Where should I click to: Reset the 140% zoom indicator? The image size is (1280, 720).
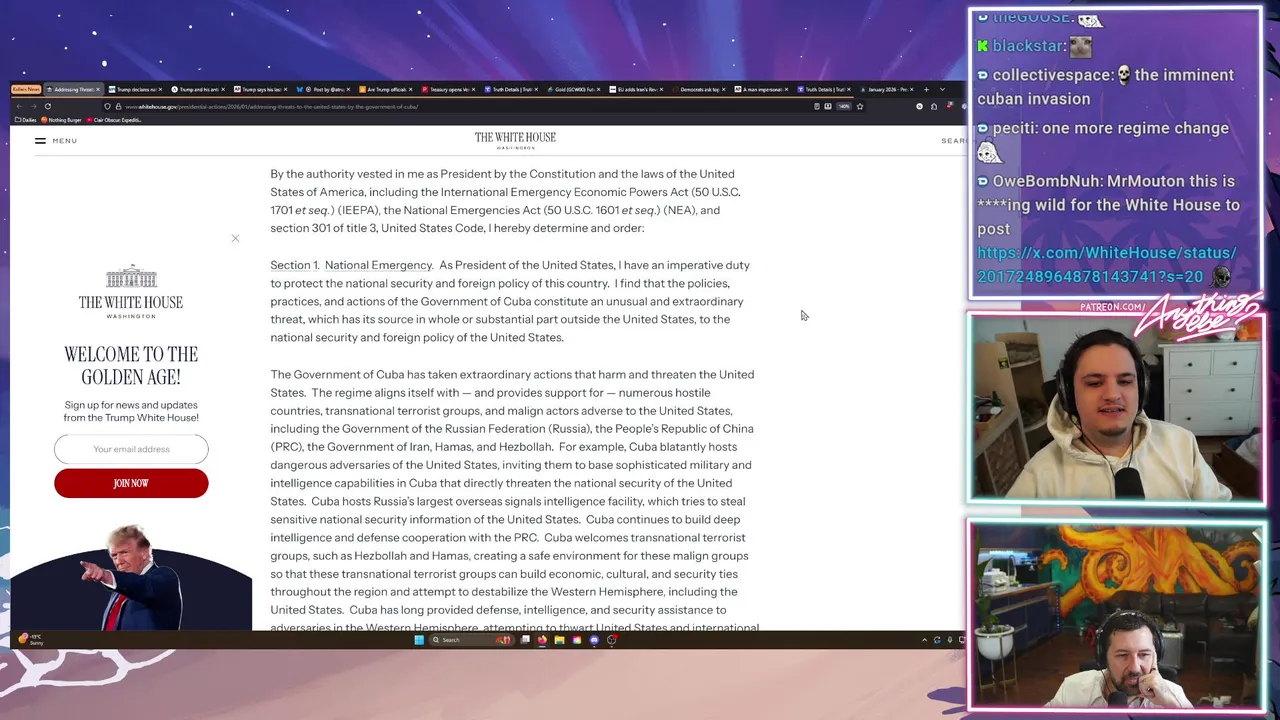coord(844,106)
